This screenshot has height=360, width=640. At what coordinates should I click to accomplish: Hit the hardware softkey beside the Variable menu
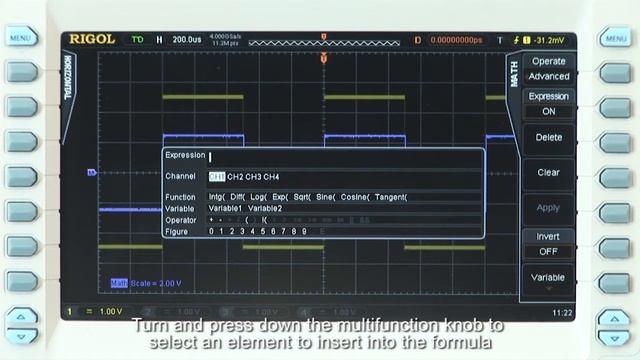616,283
